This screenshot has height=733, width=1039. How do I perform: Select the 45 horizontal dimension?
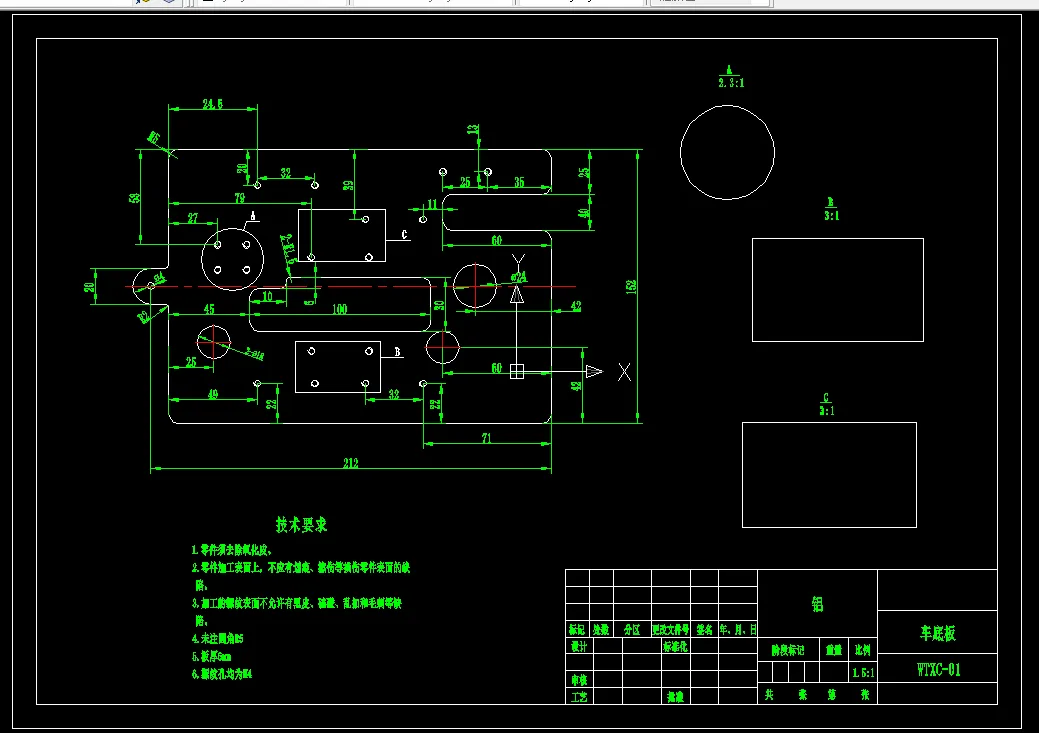point(209,309)
